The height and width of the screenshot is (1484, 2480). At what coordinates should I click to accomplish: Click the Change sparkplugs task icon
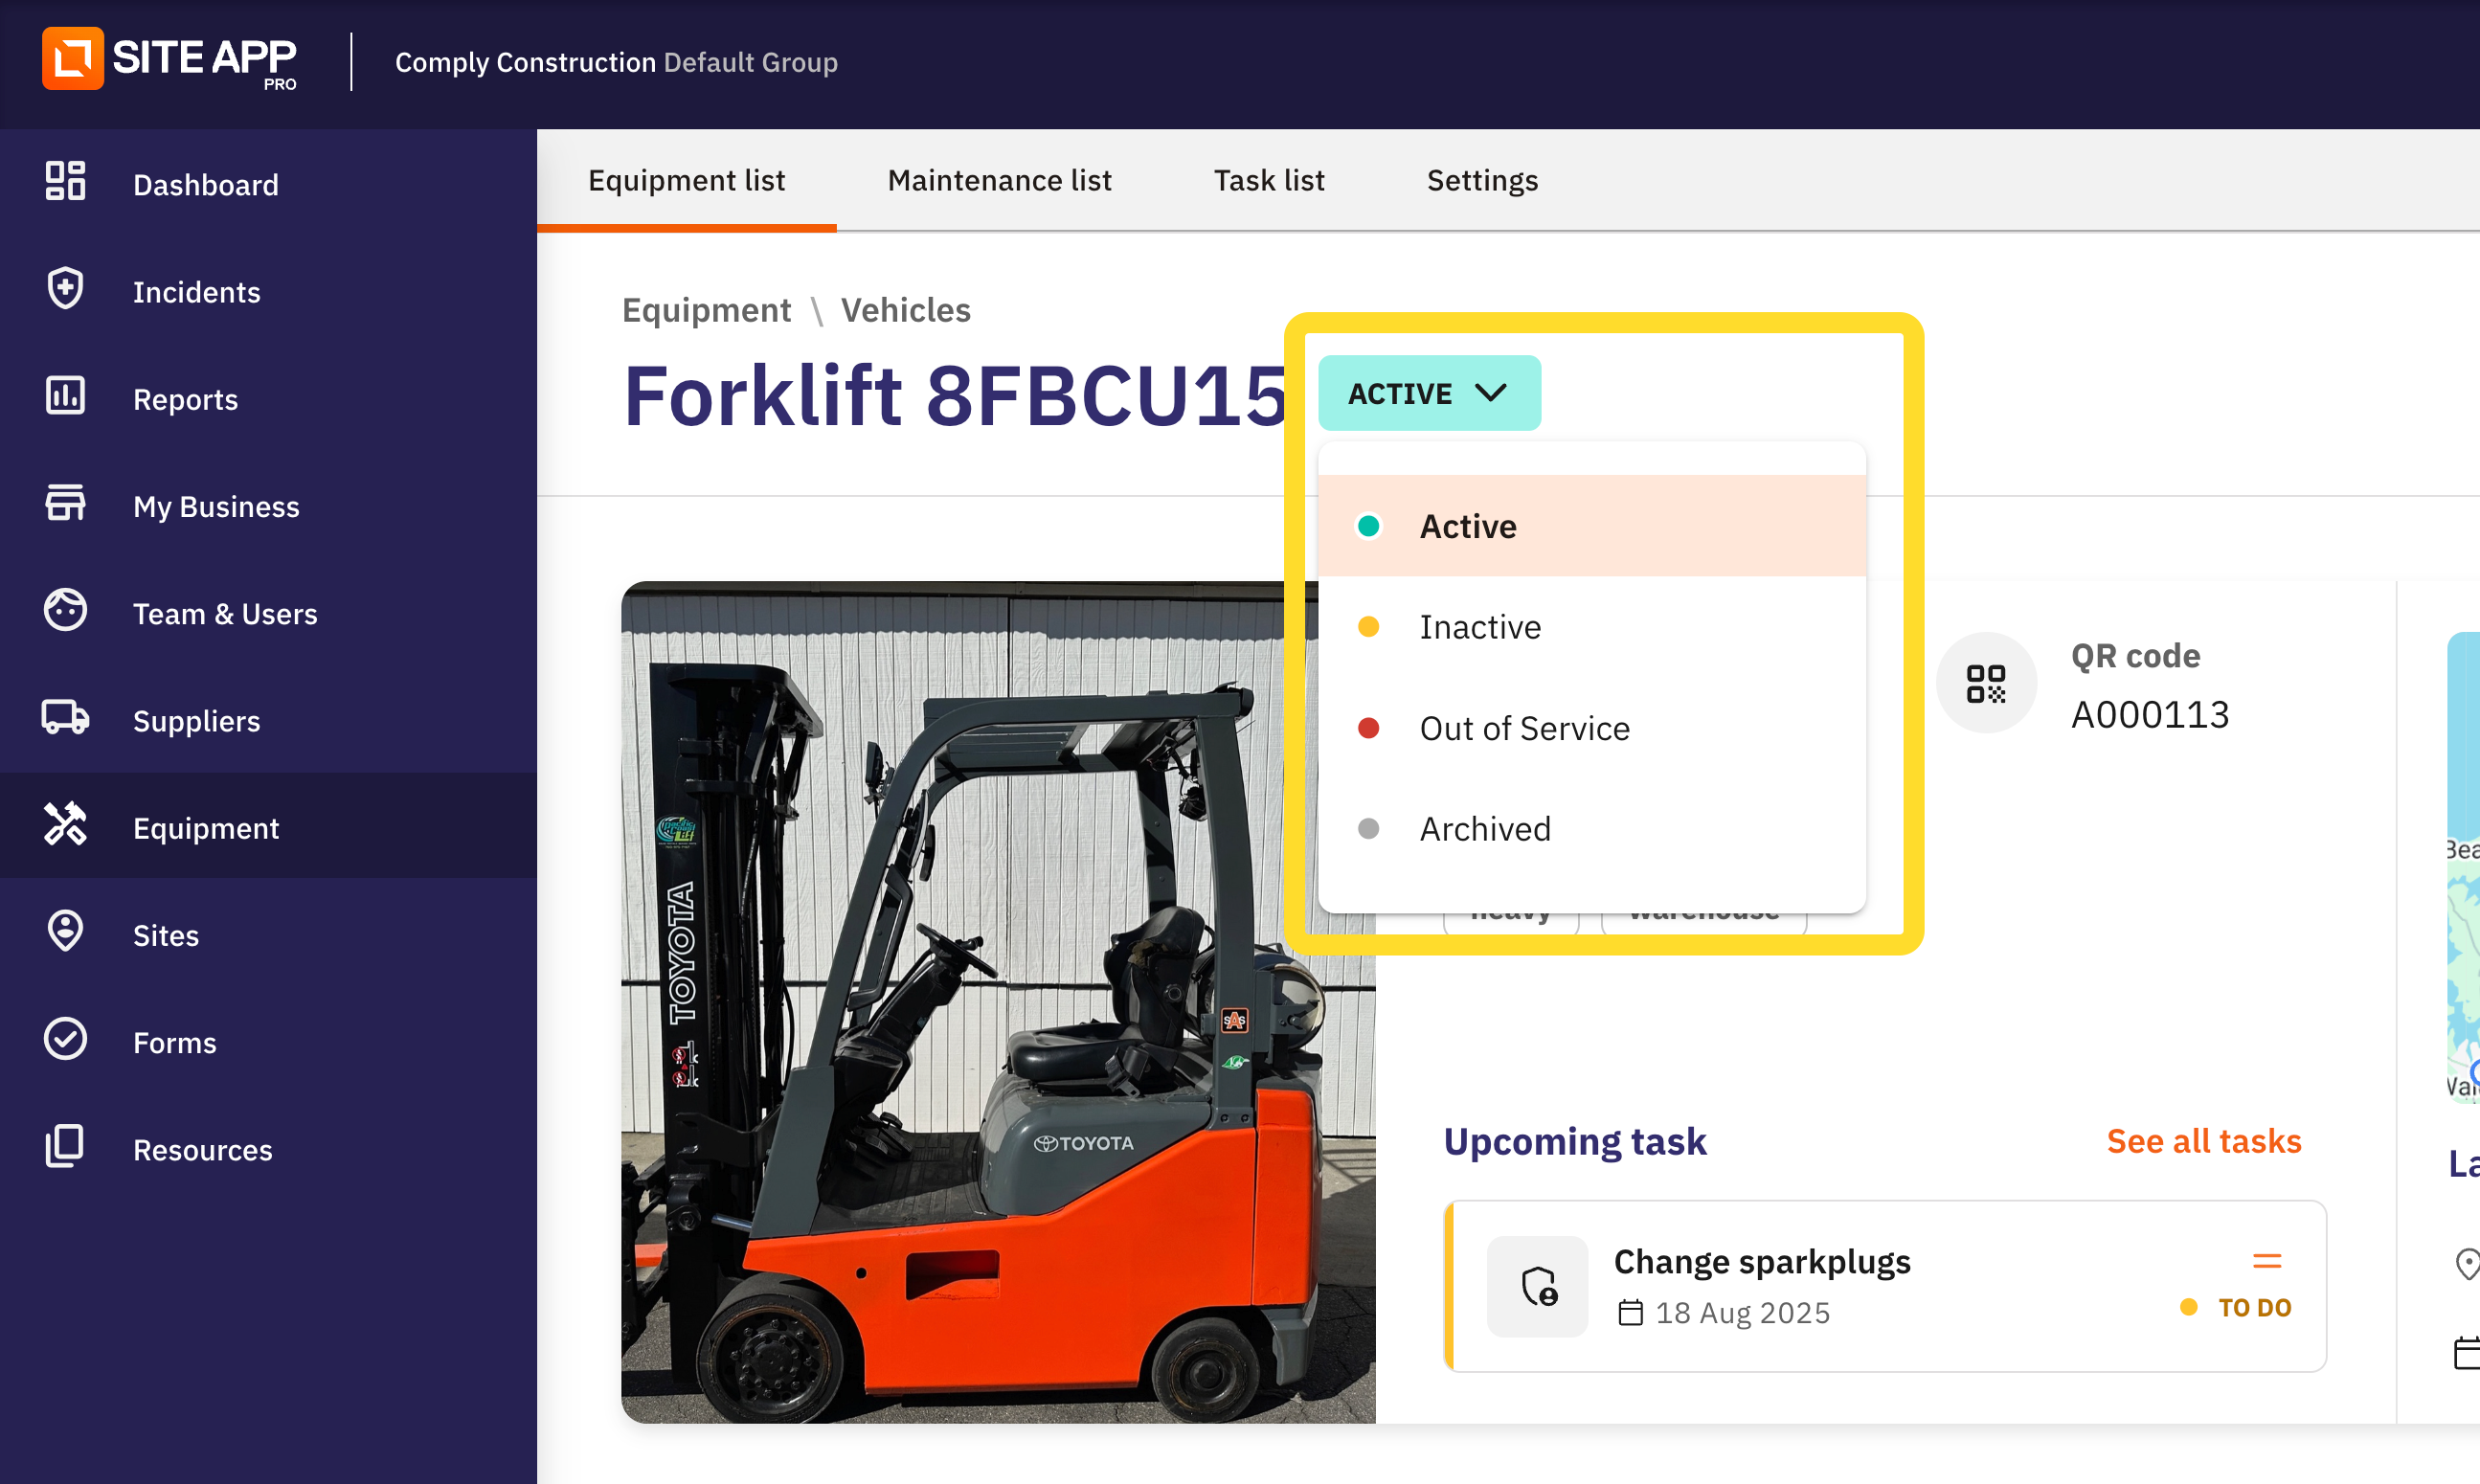[1538, 1287]
